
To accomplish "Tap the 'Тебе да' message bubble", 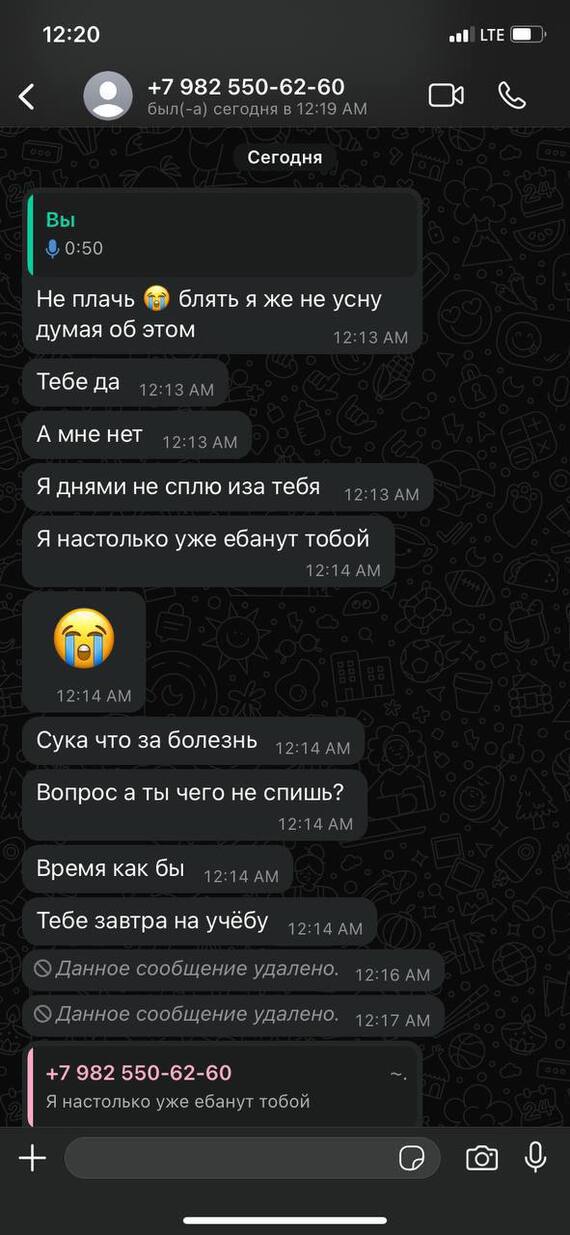I will (125, 383).
